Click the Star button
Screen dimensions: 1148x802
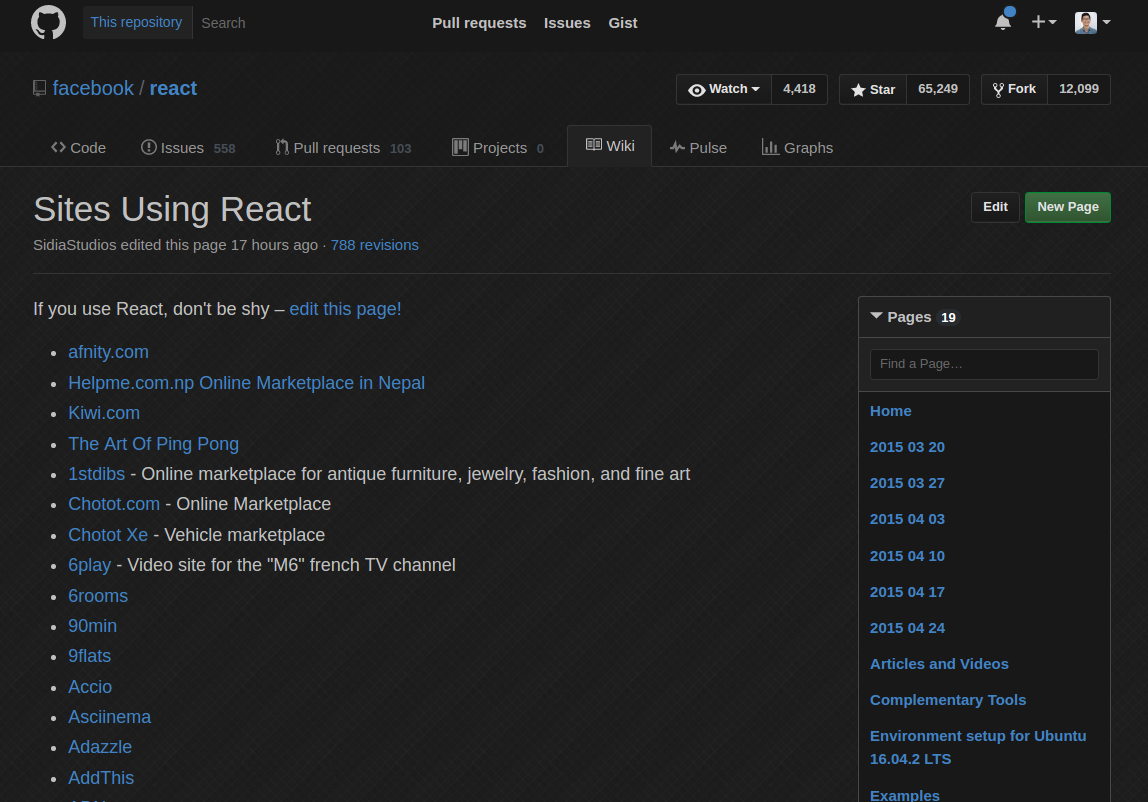coord(873,89)
